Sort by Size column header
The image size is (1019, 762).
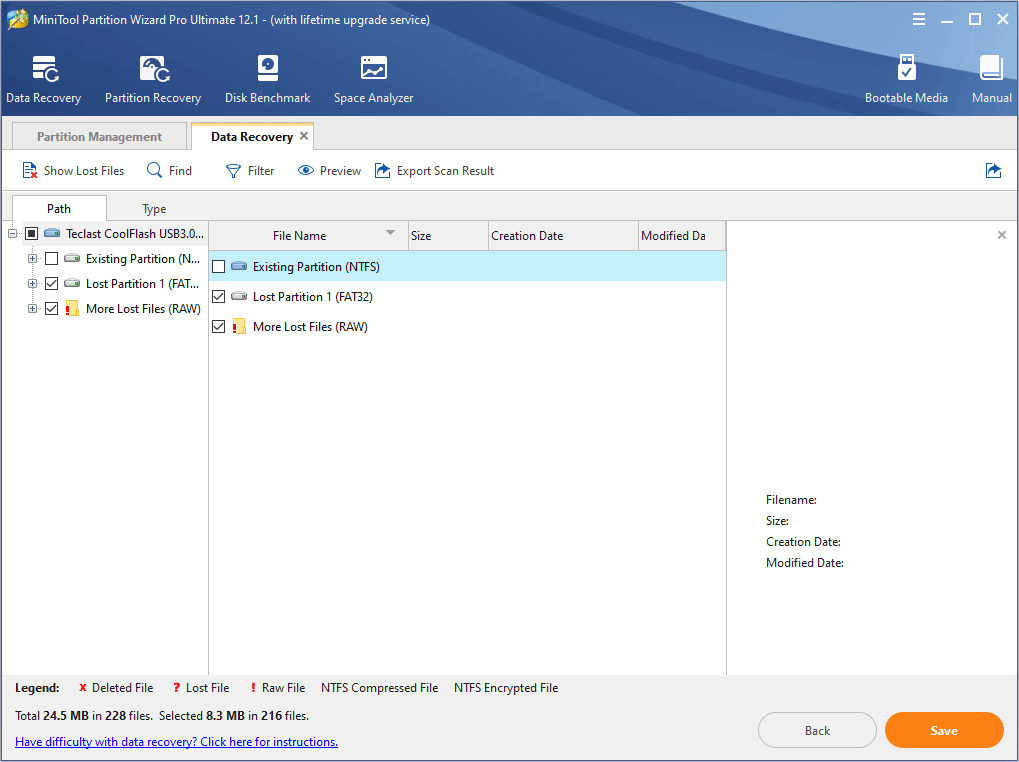tap(448, 236)
